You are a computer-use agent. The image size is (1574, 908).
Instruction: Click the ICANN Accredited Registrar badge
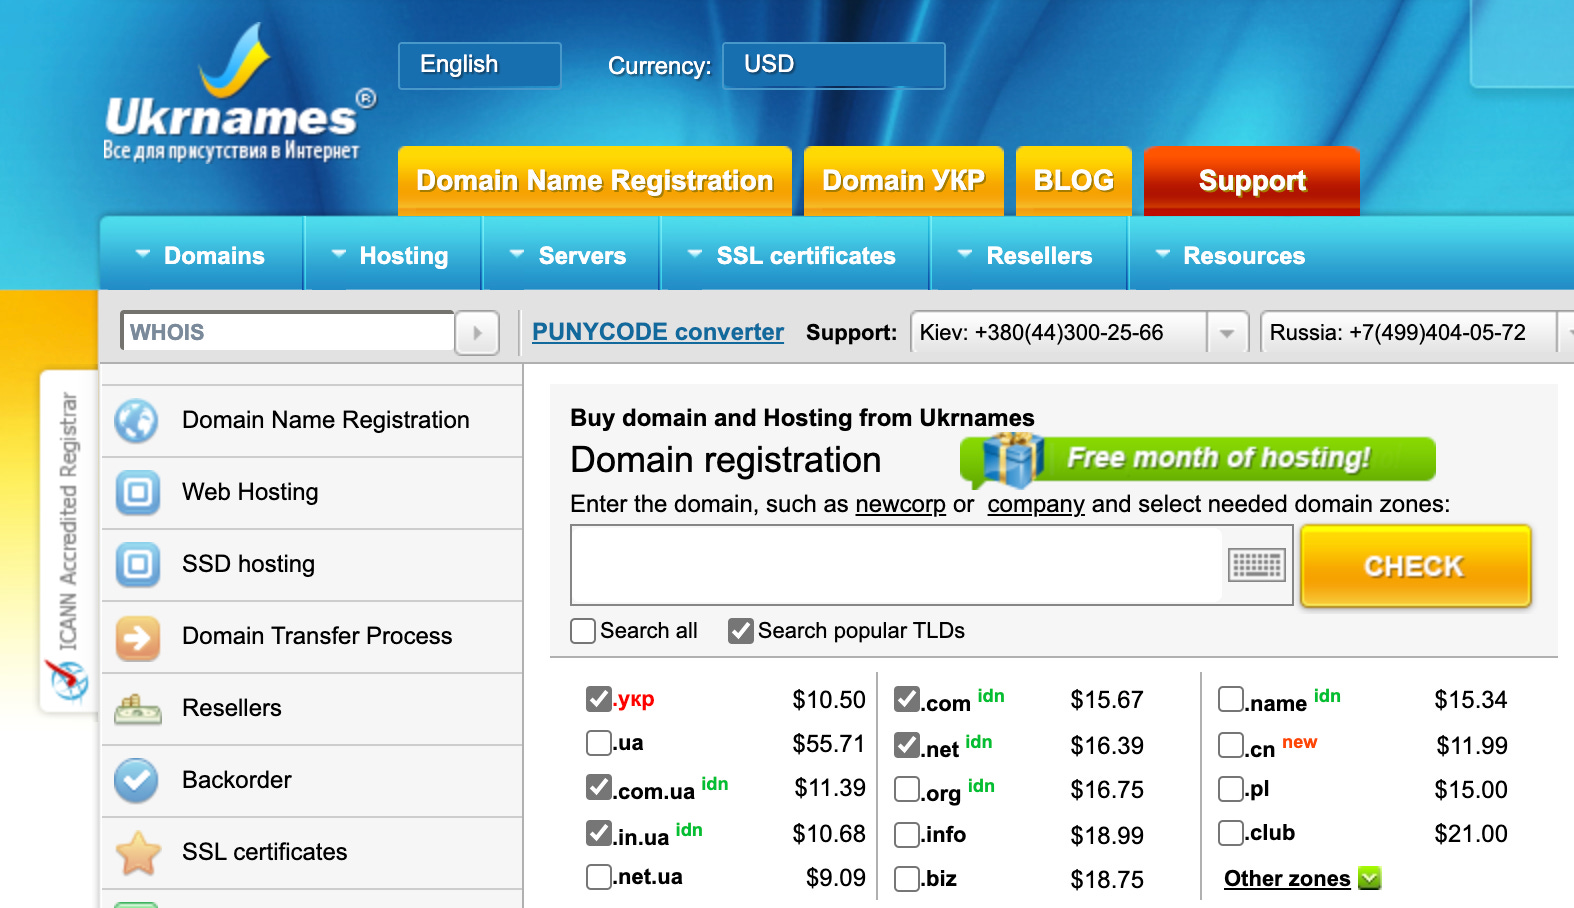tap(68, 540)
